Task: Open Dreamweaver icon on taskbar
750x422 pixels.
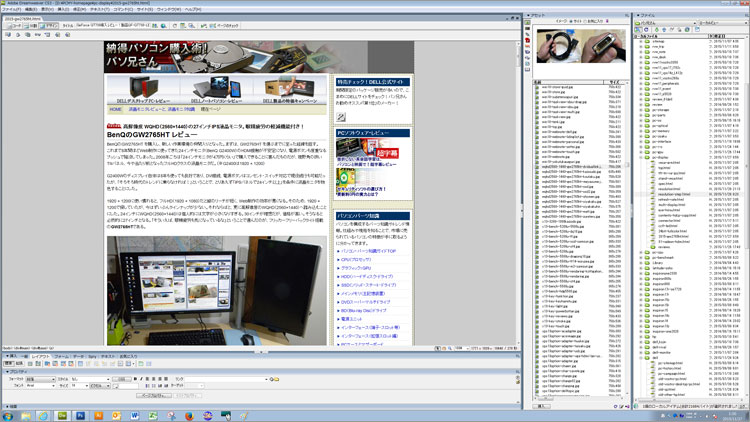Action: [x=62, y=416]
